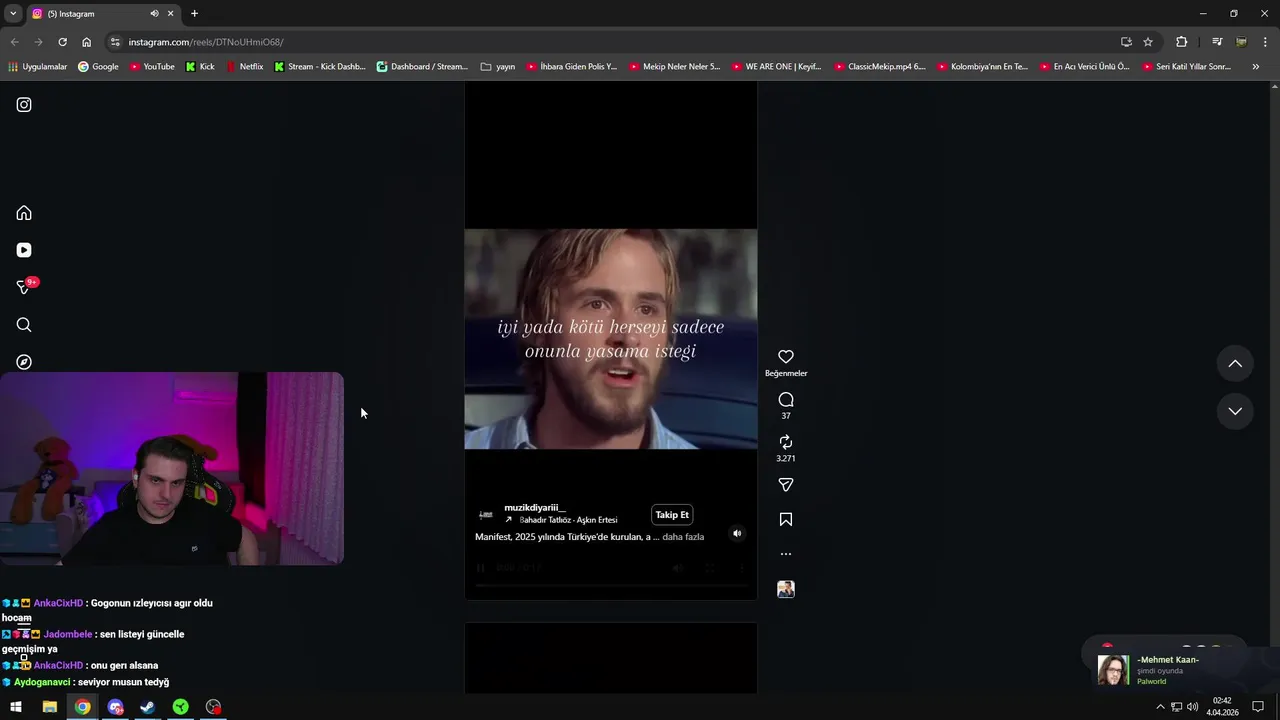
Task: Open the Uygulamalar apps shortcut
Action: click(38, 67)
